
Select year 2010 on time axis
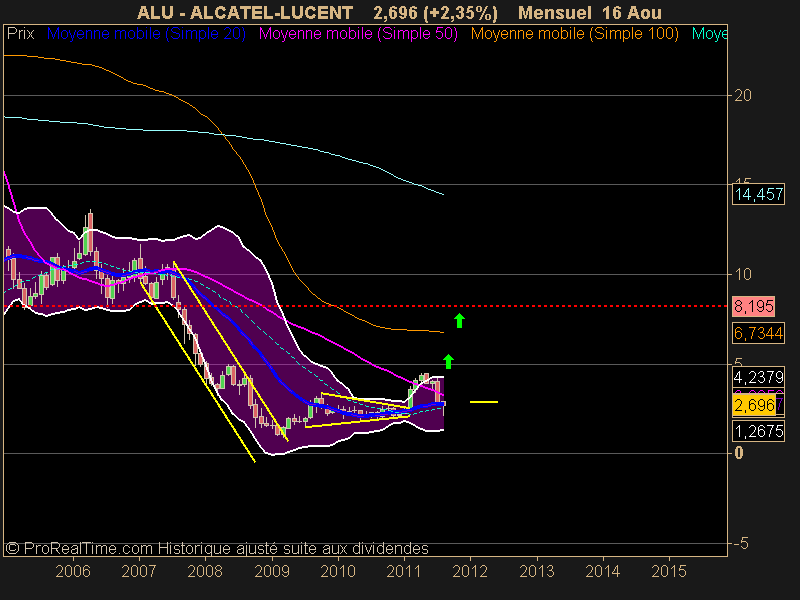[x=338, y=571]
